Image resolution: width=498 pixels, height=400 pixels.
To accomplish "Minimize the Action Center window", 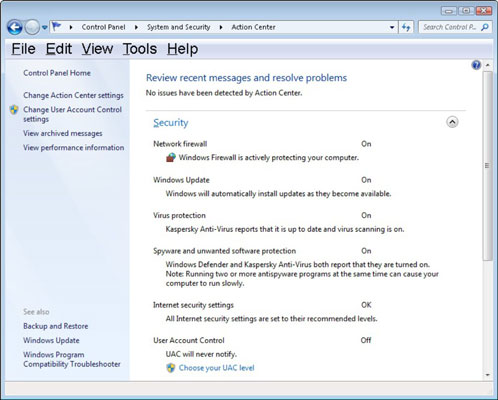I will click(x=449, y=11).
